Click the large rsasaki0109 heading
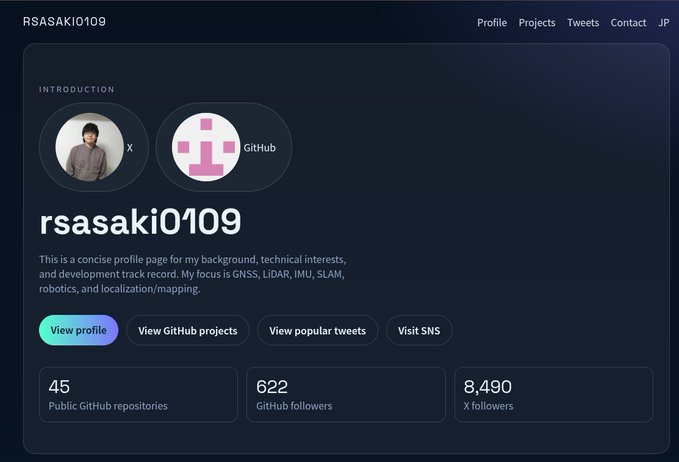Screen dimensions: 679x462 140,222
